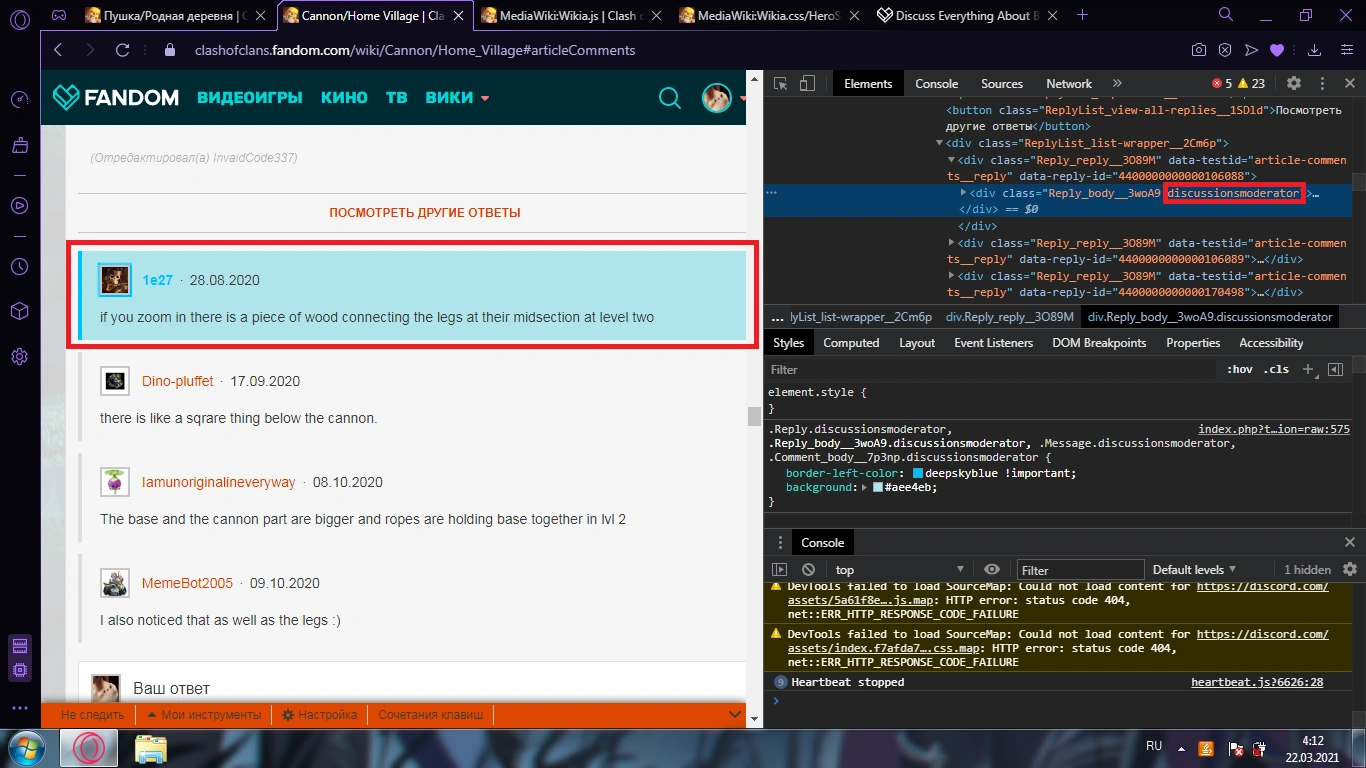
Task: Click the ad blocker shield icon
Action: click(x=1225, y=50)
